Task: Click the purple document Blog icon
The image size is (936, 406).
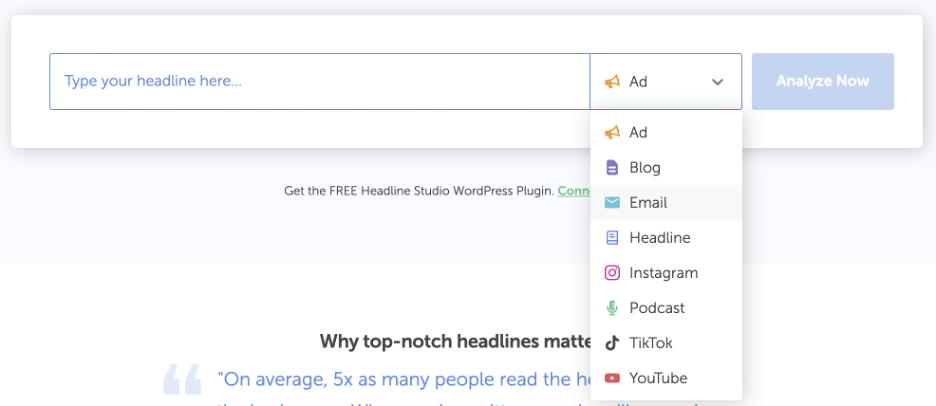Action: [612, 168]
